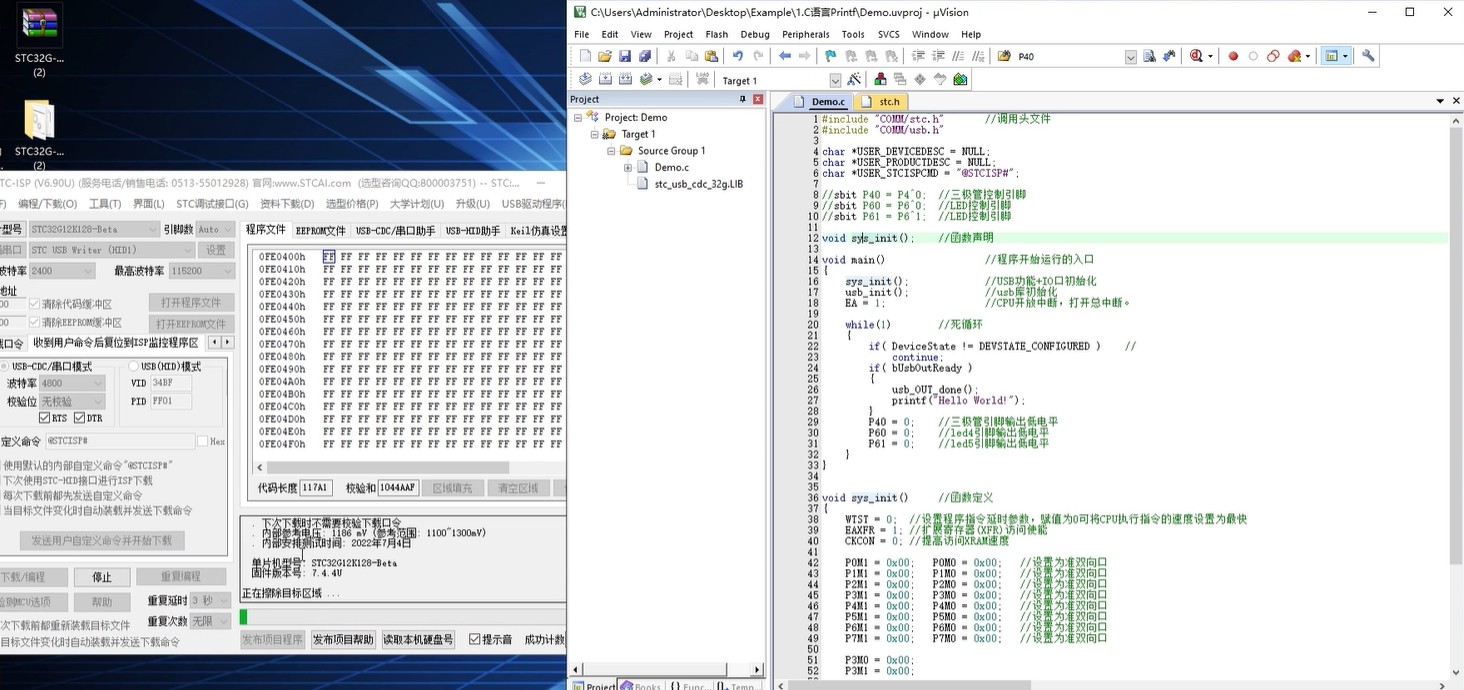Click the Open file folder icon in µVision

[x=605, y=56]
